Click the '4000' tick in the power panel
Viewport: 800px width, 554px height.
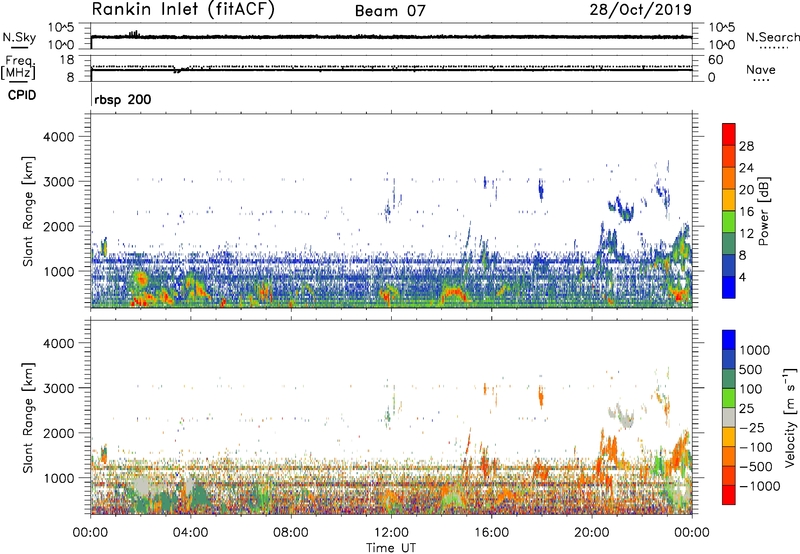click(x=58, y=137)
